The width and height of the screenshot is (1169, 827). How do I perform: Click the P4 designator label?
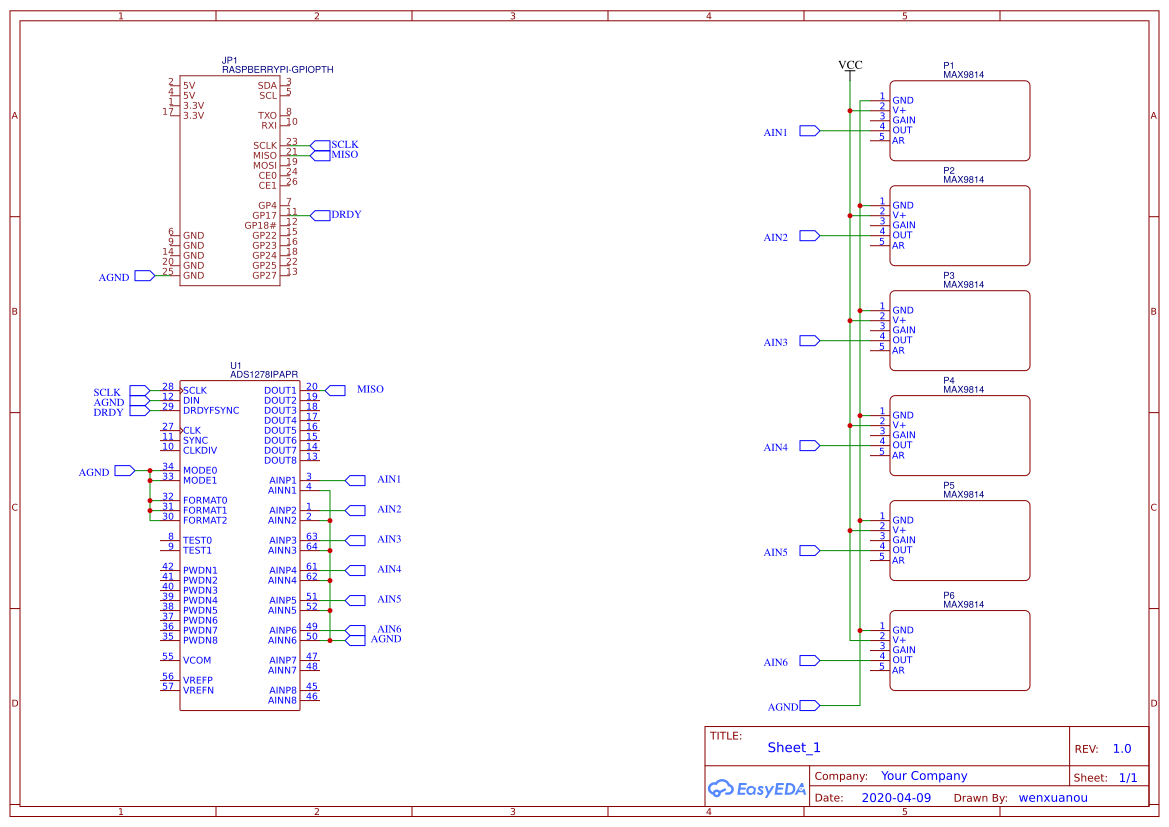point(948,380)
